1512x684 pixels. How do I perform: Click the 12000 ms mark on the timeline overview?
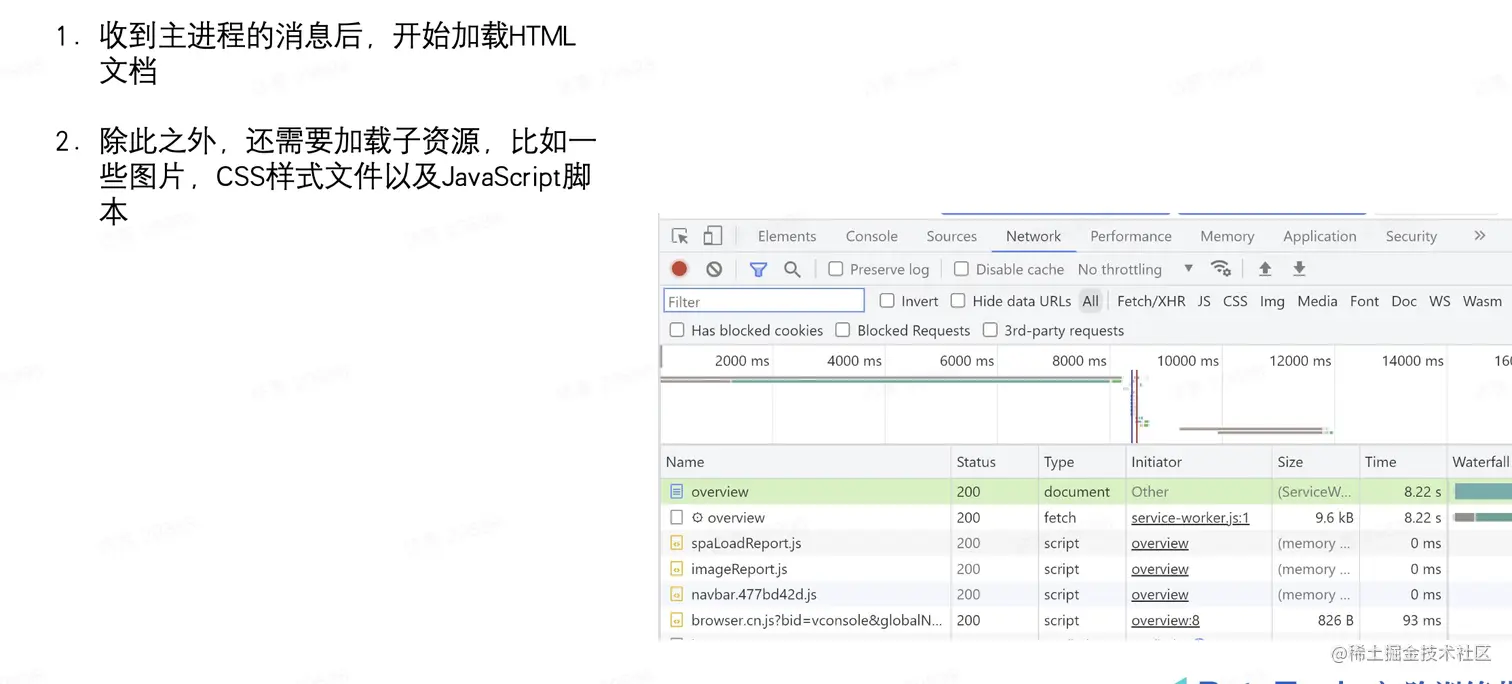1300,360
